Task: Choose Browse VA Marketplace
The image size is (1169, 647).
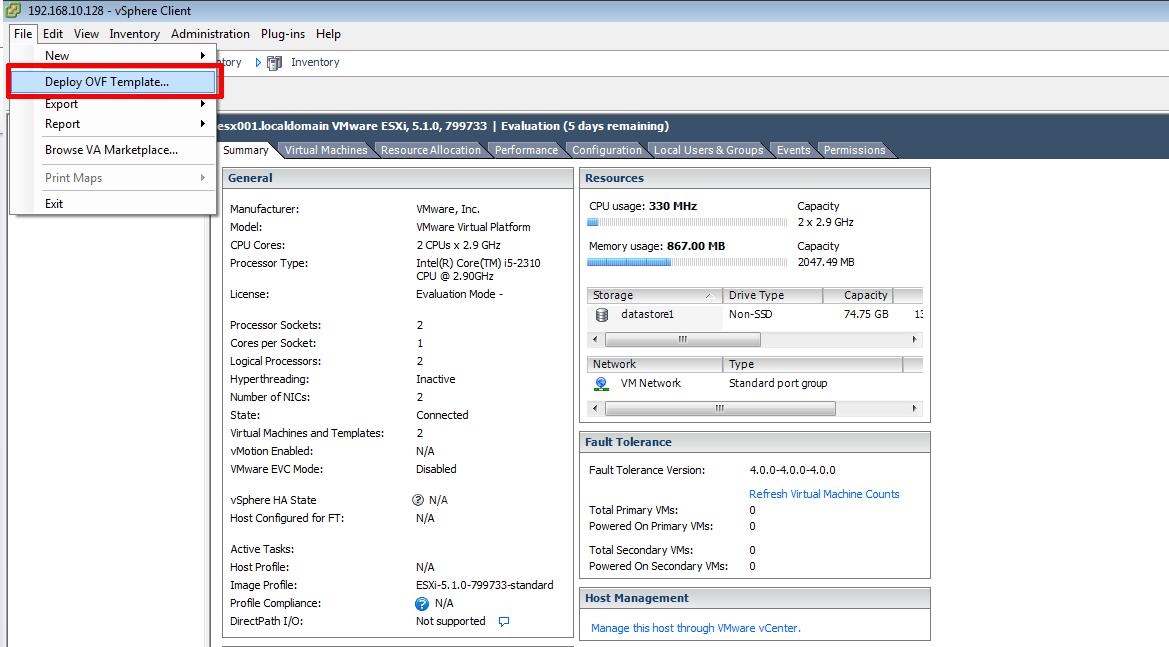Action: click(x=113, y=150)
